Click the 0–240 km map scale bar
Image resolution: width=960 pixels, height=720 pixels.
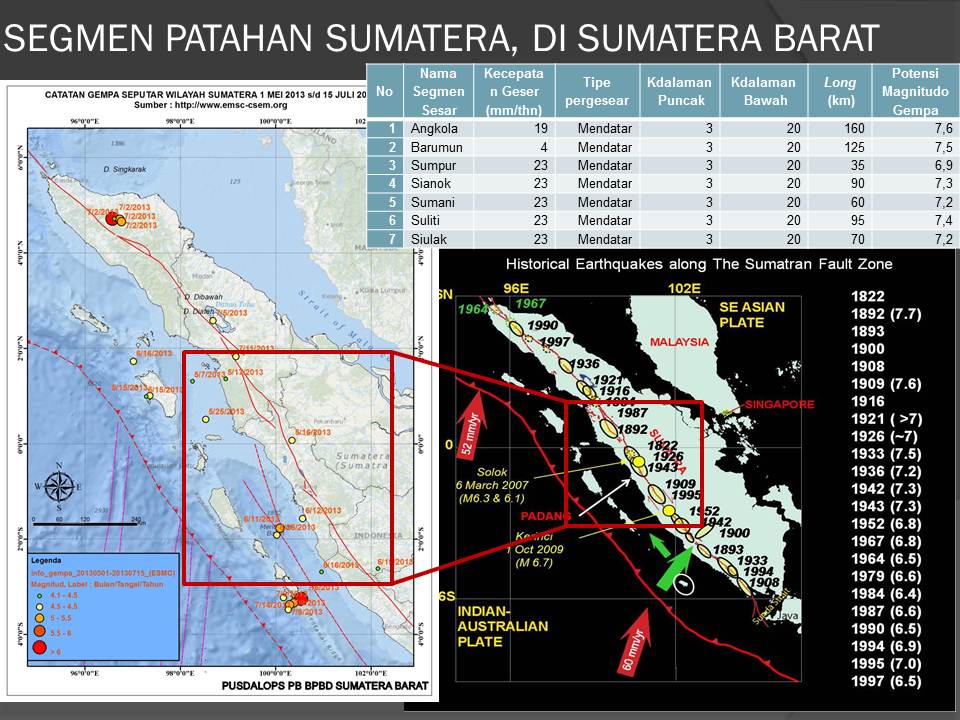(85, 524)
